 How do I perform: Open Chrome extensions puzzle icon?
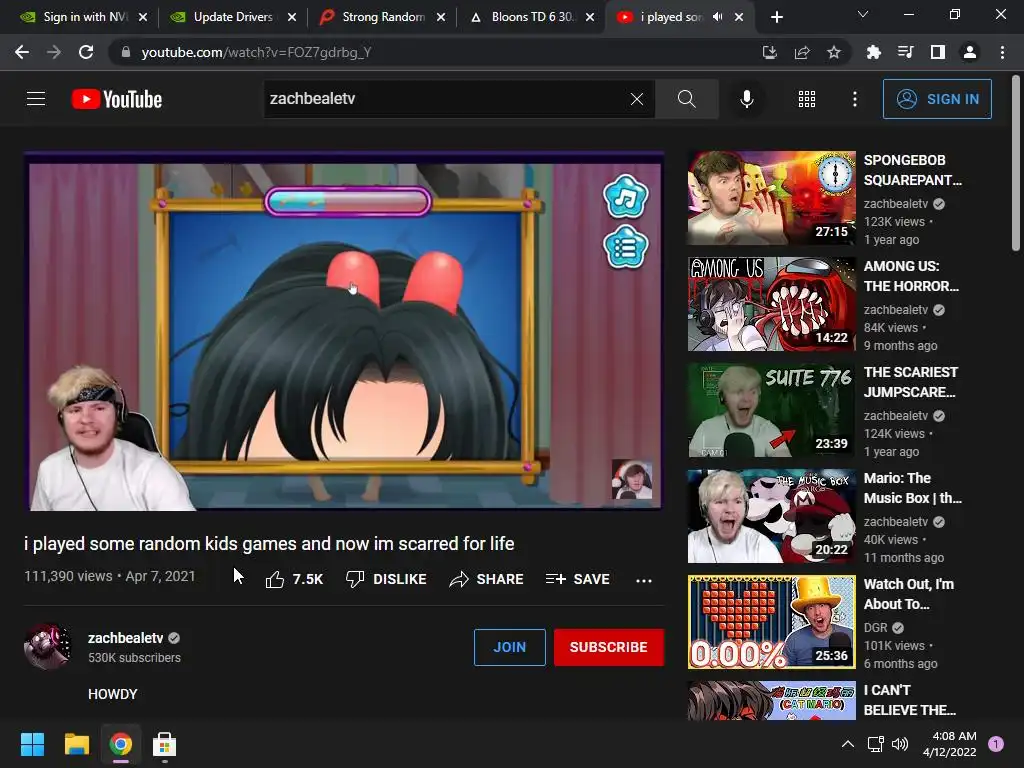tap(873, 52)
